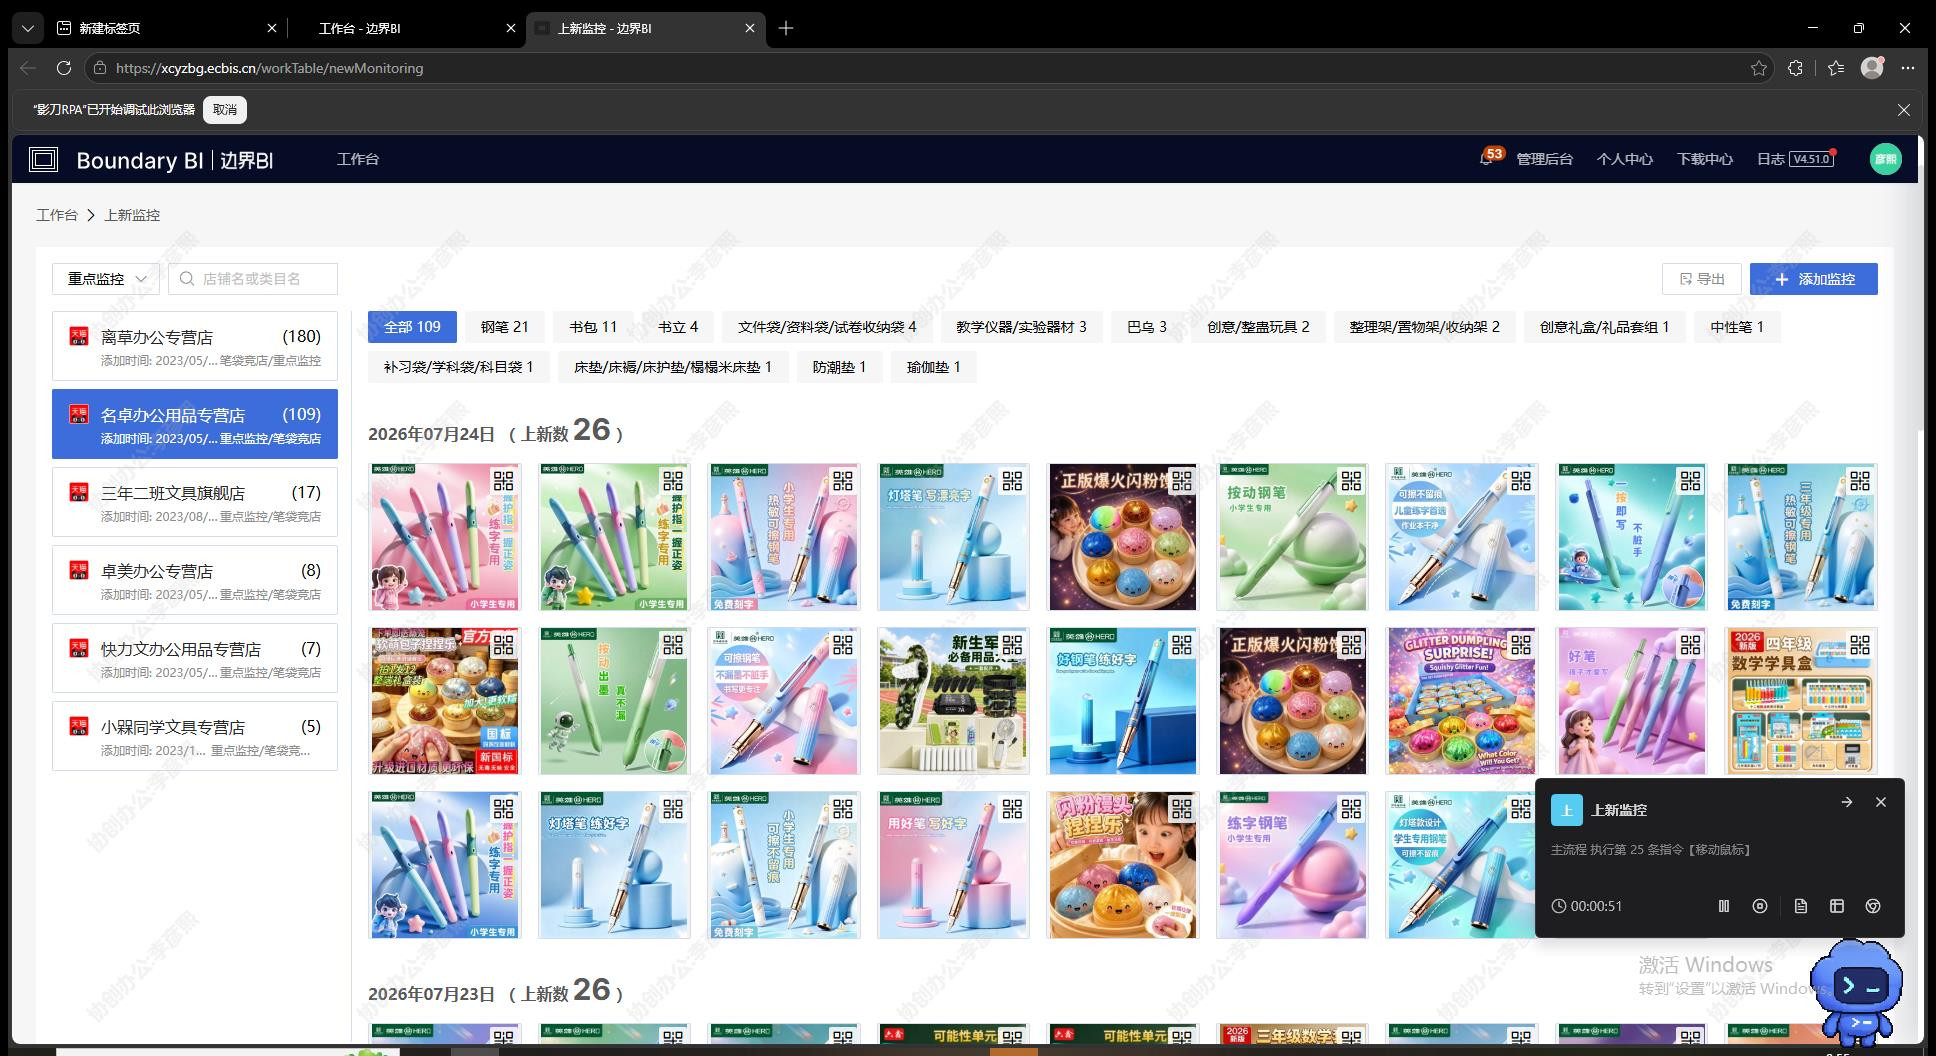Show QR code for Glitter Dumpling Surprise product

pos(1521,645)
